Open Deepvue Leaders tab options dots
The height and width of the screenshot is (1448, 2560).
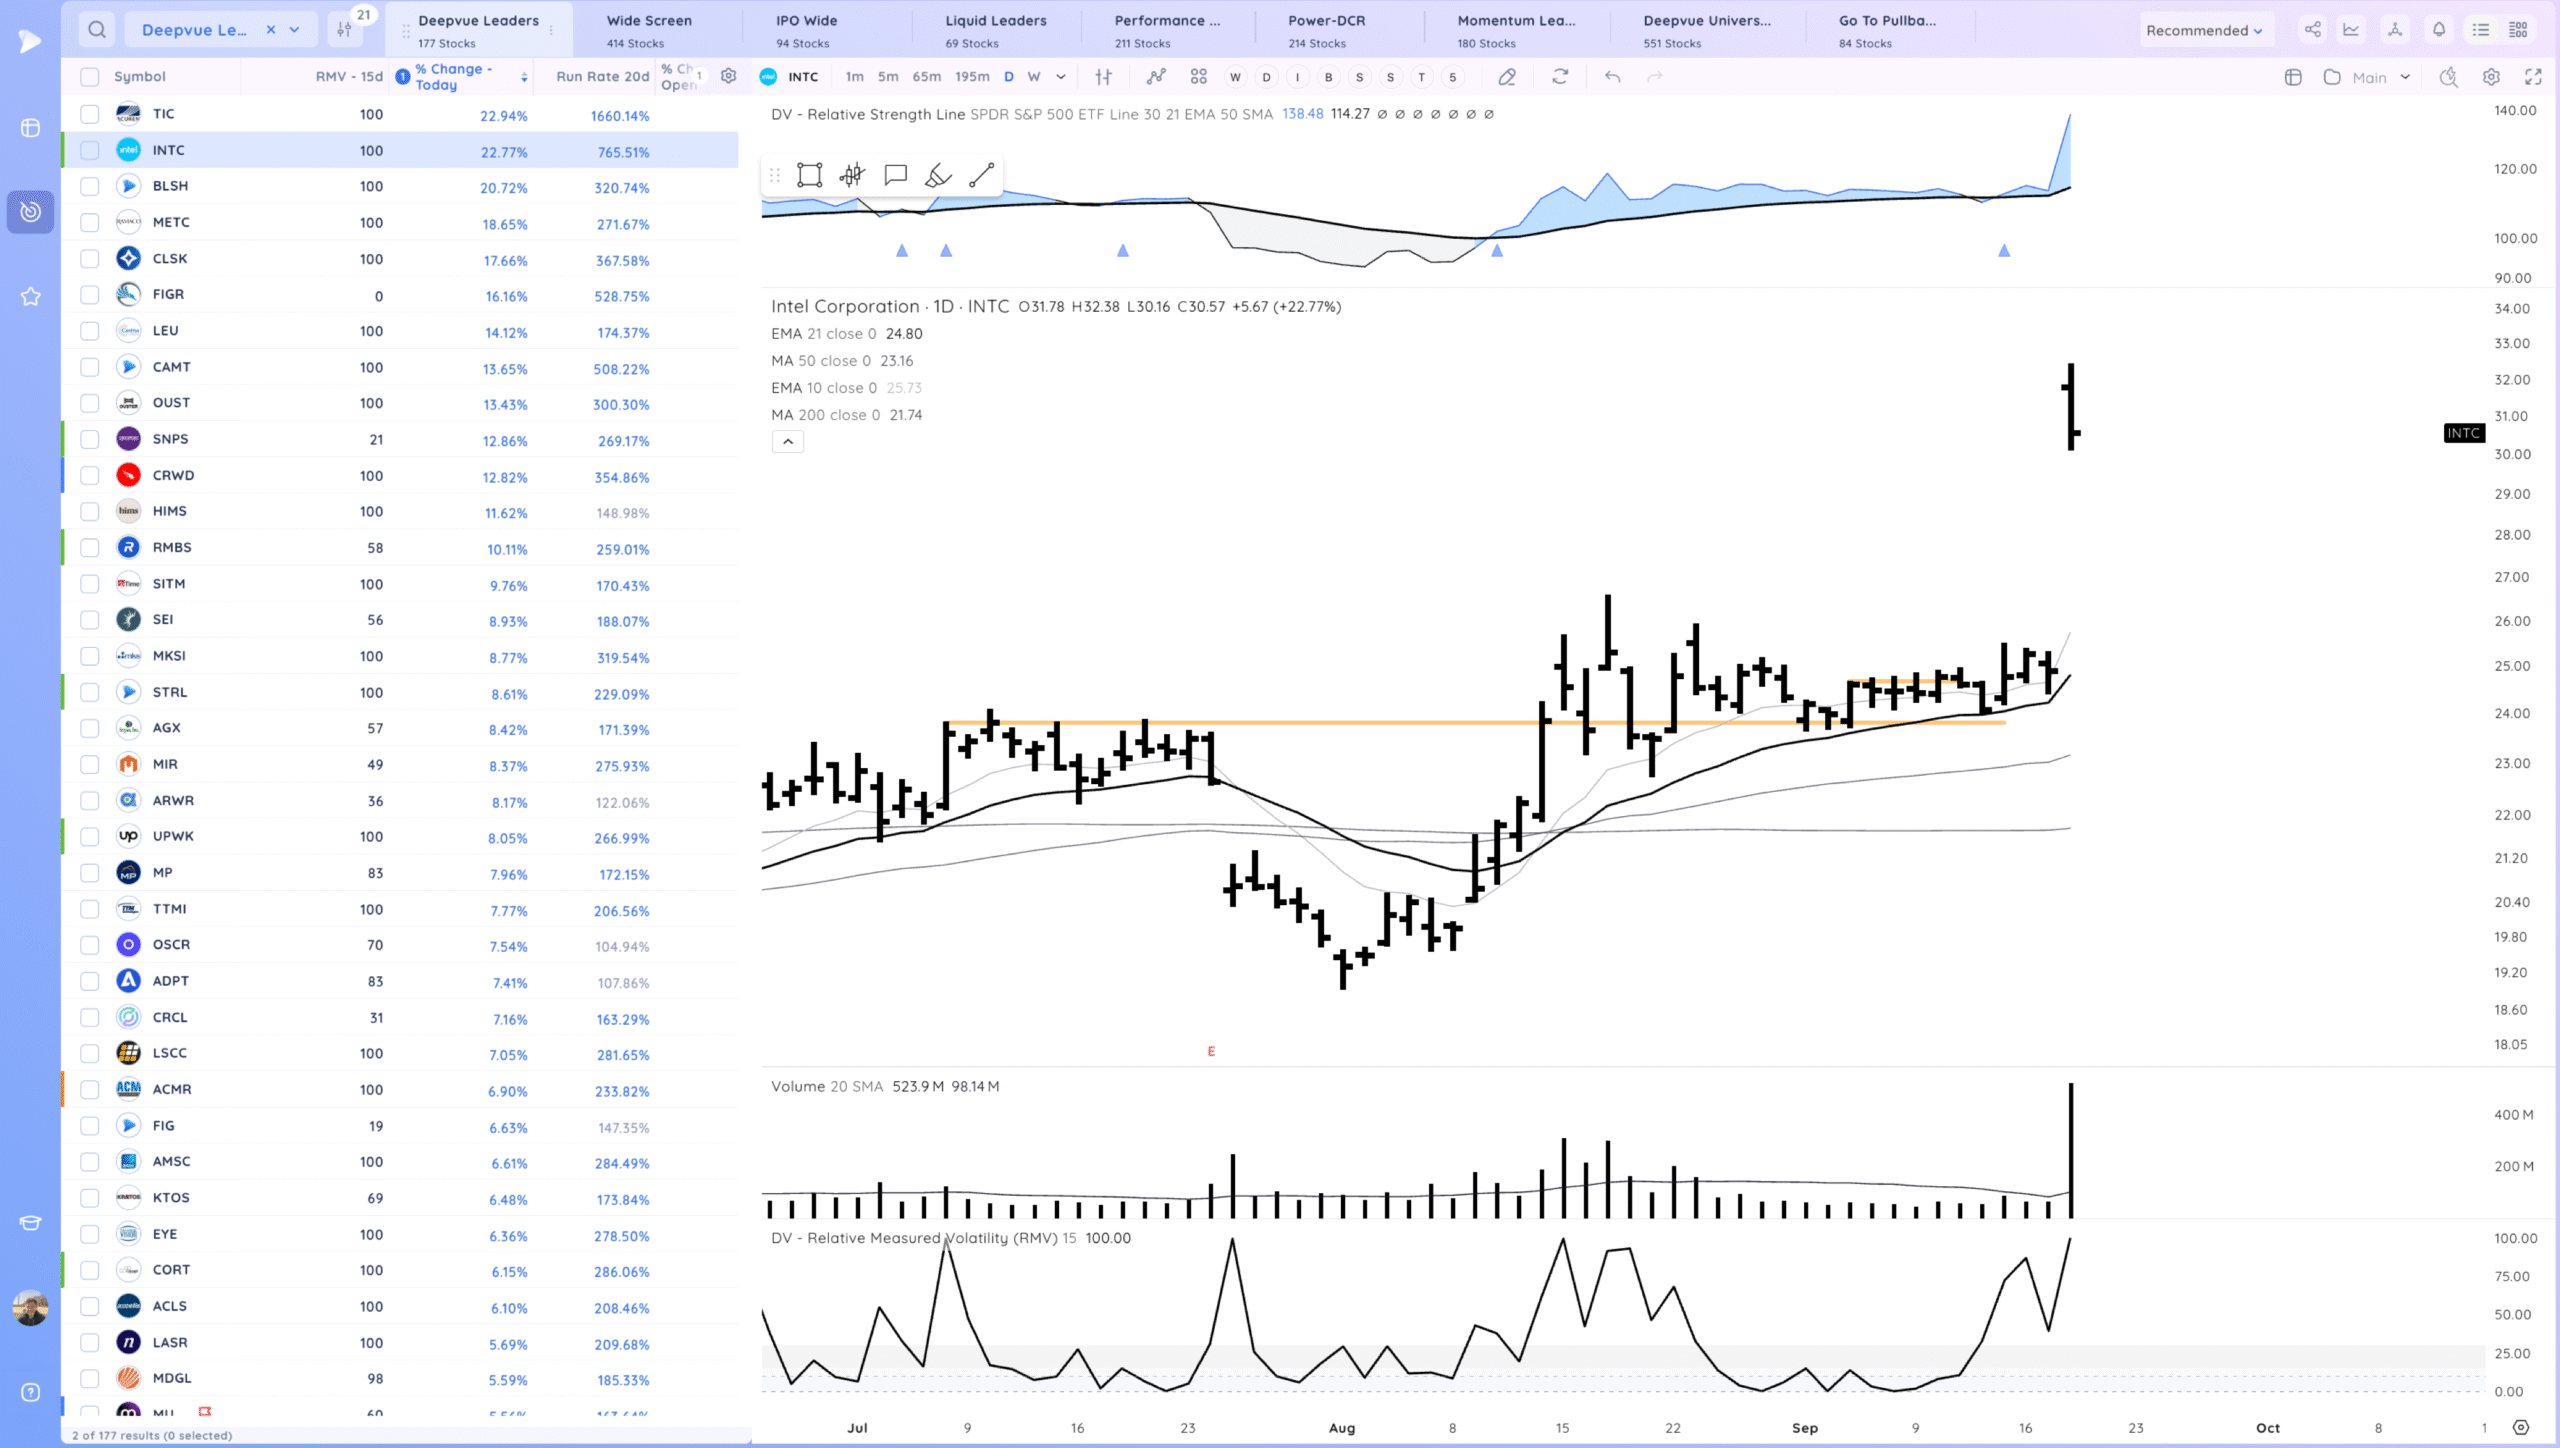coord(551,30)
